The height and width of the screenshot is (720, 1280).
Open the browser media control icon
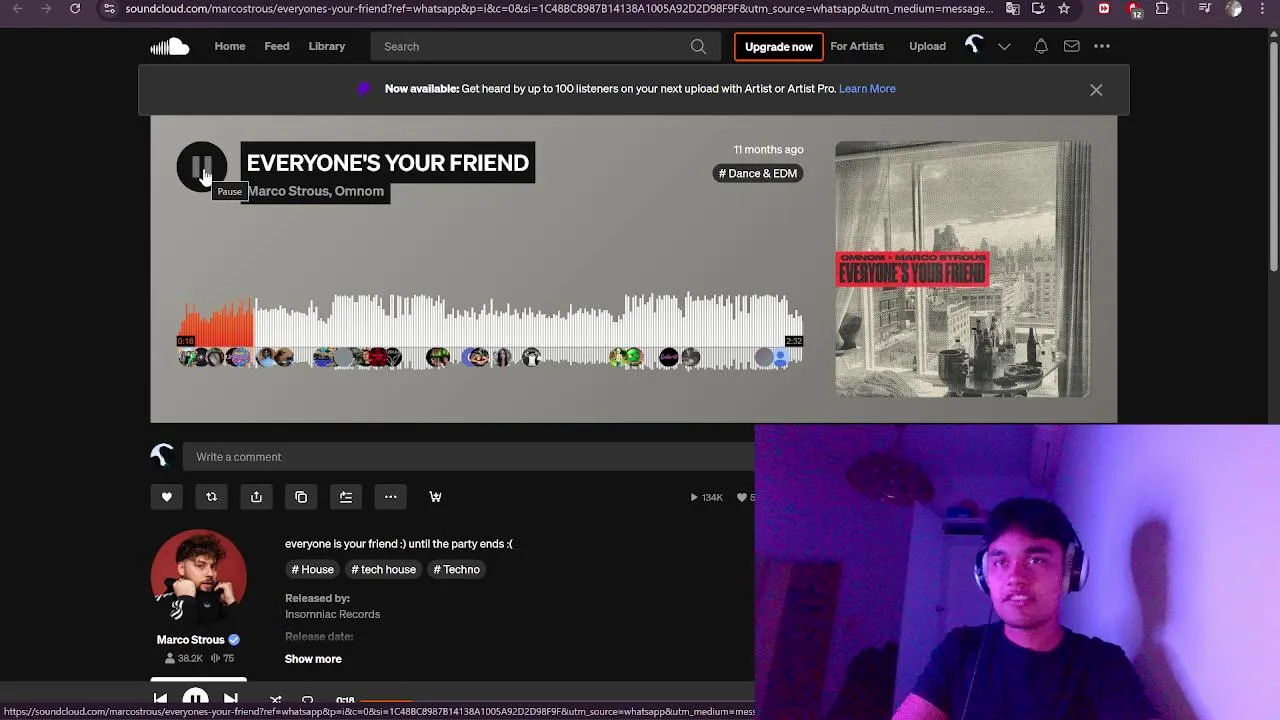point(1206,9)
